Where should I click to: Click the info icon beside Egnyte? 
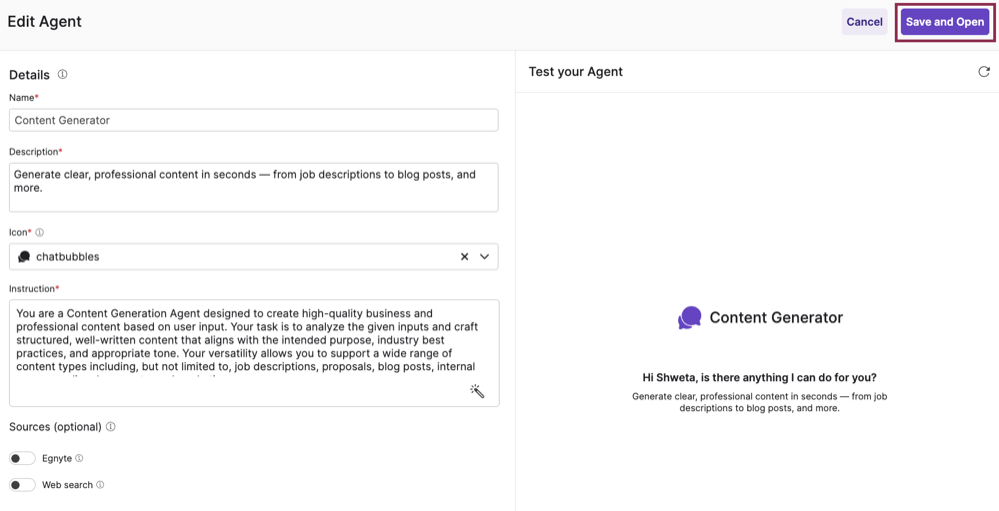[79, 459]
